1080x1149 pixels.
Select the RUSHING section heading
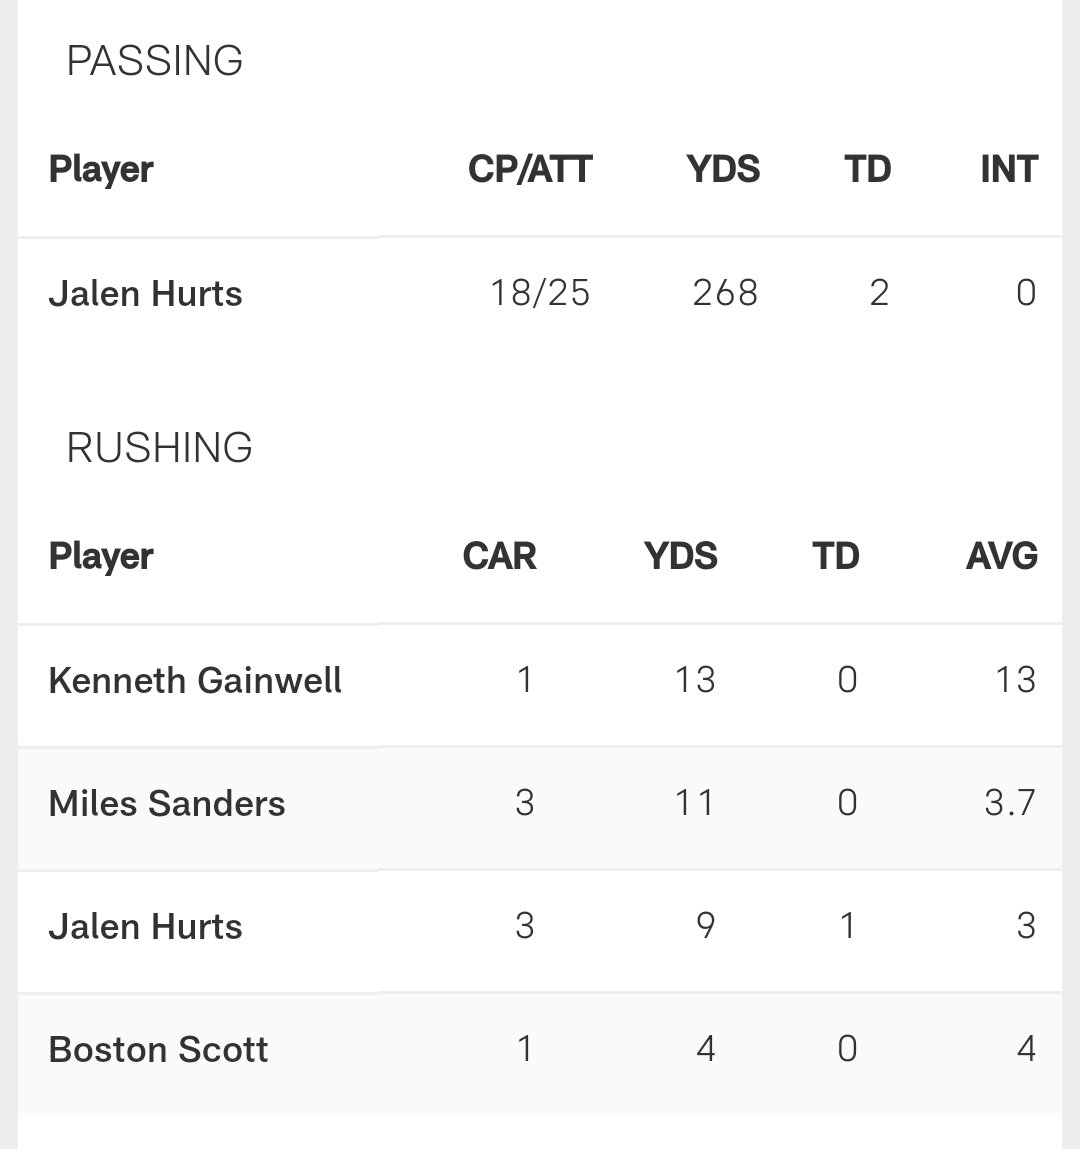[159, 448]
